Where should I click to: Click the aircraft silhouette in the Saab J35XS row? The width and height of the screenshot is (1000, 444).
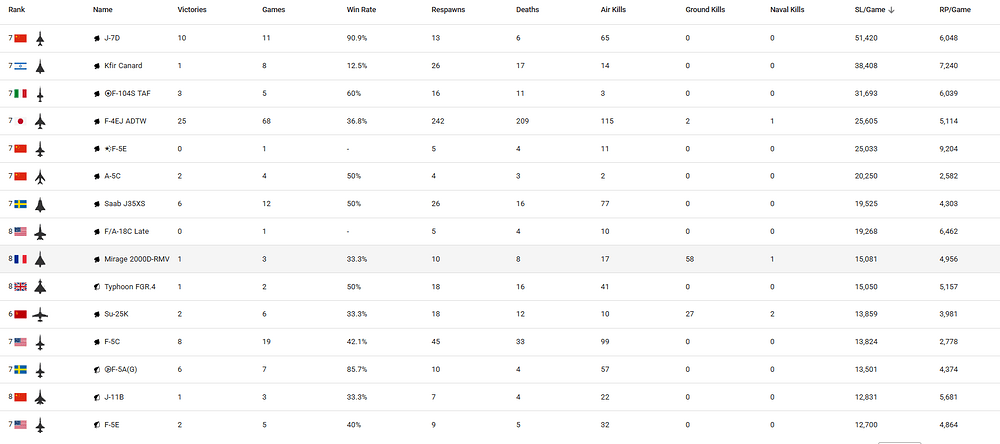point(40,204)
